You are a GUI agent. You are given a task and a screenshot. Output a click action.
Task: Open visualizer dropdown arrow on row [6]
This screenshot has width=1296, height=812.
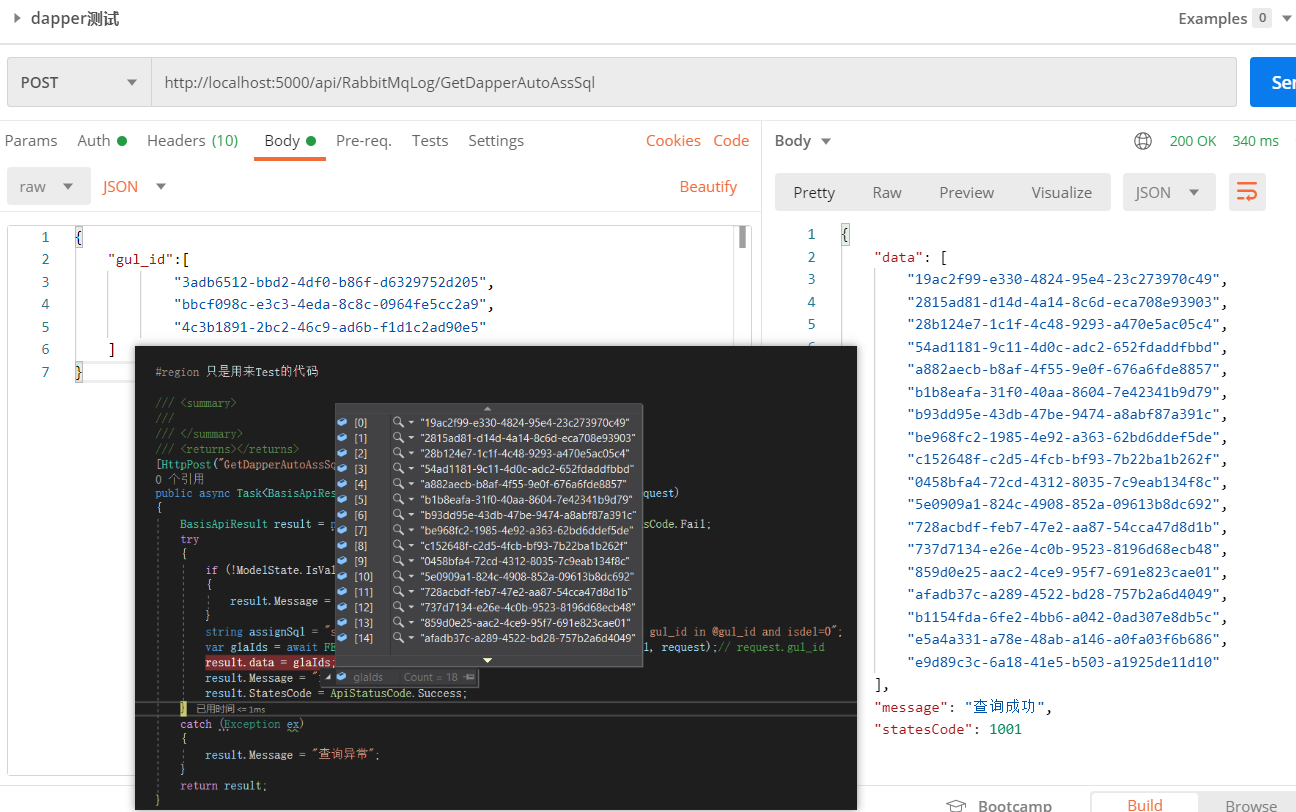point(411,515)
